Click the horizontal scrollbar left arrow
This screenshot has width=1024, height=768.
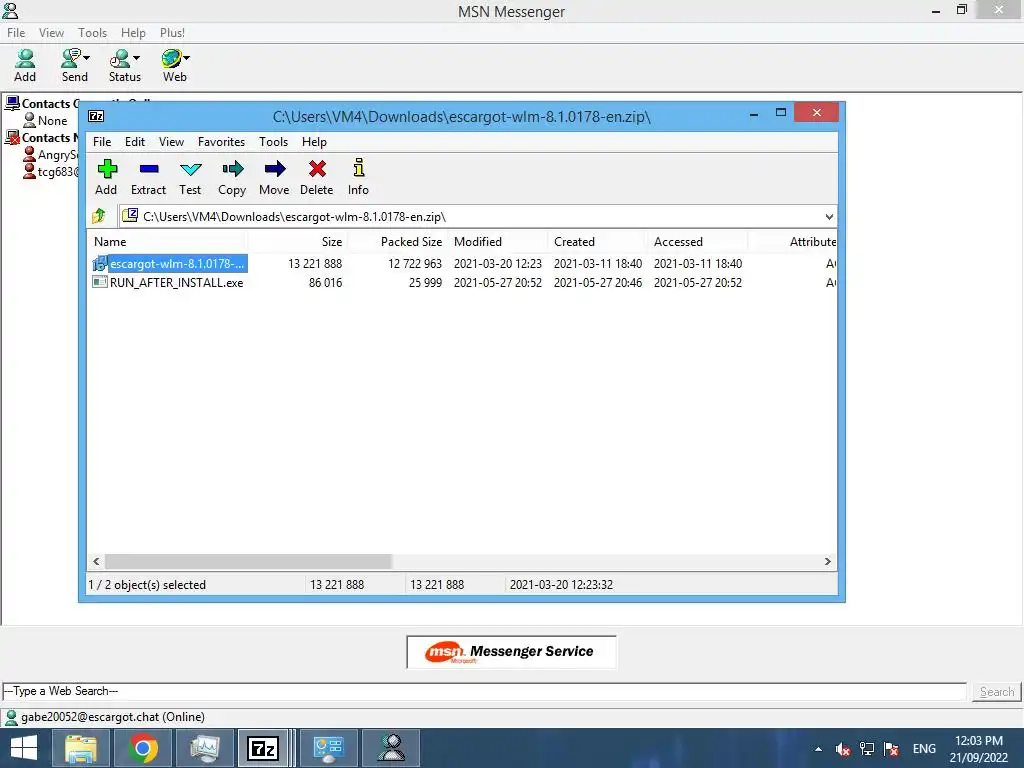coord(96,562)
